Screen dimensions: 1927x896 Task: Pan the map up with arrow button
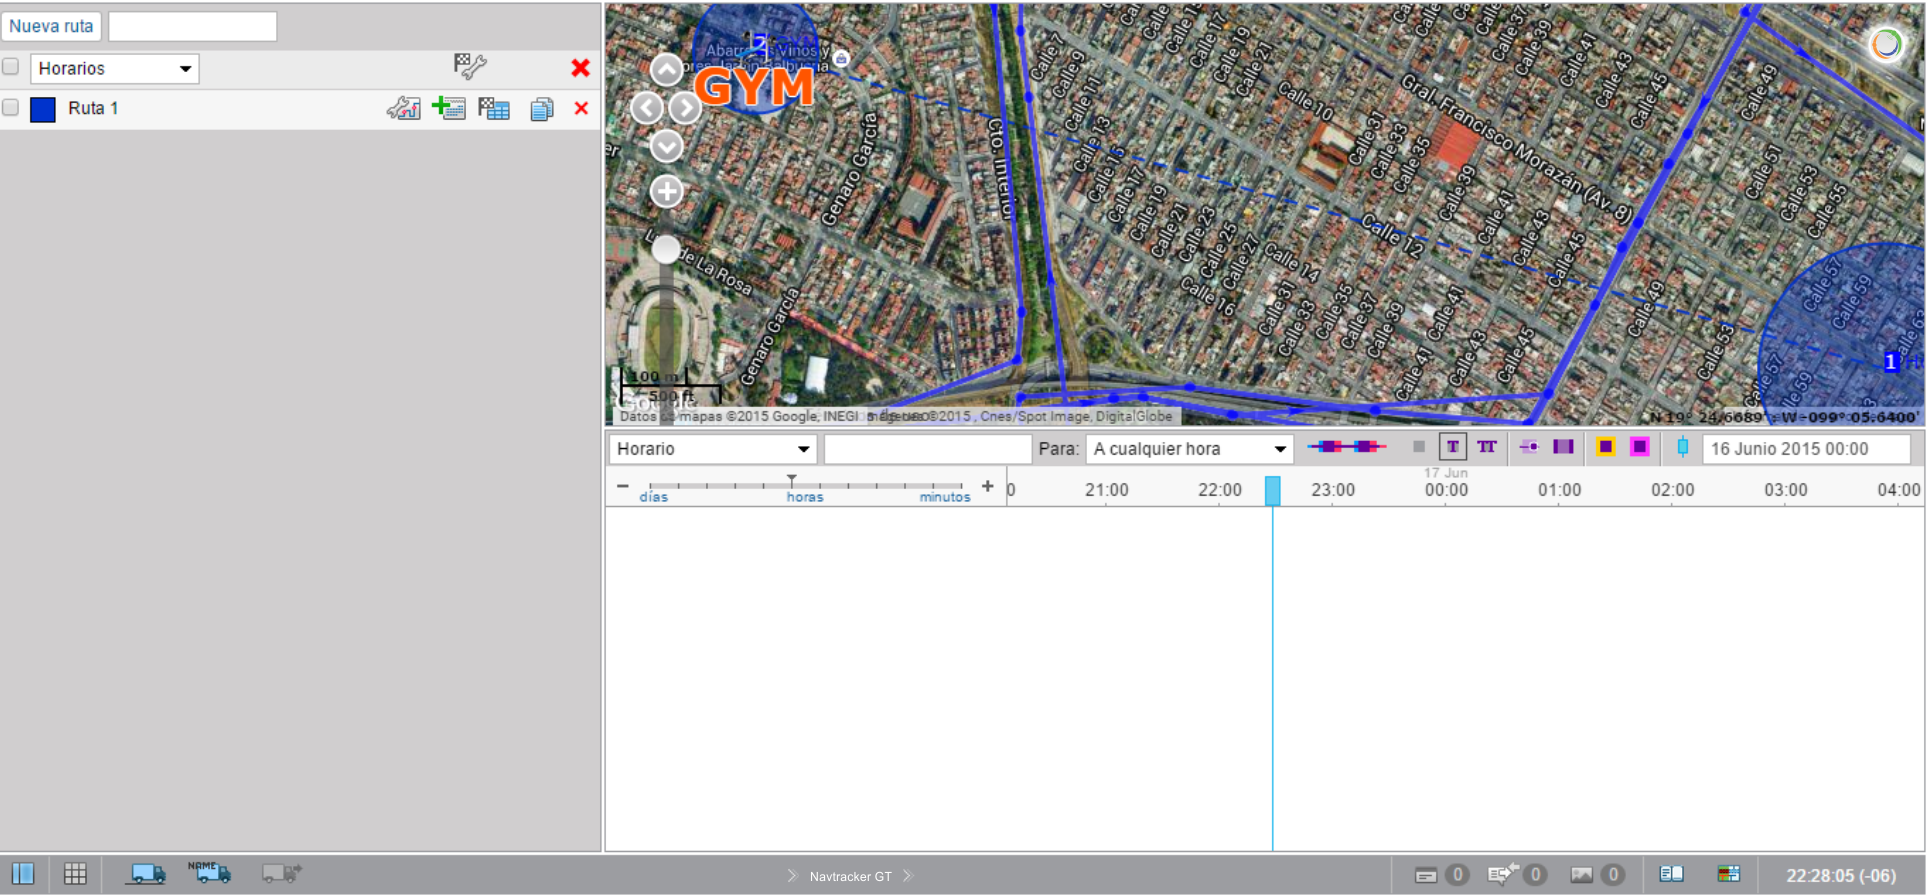coord(666,70)
